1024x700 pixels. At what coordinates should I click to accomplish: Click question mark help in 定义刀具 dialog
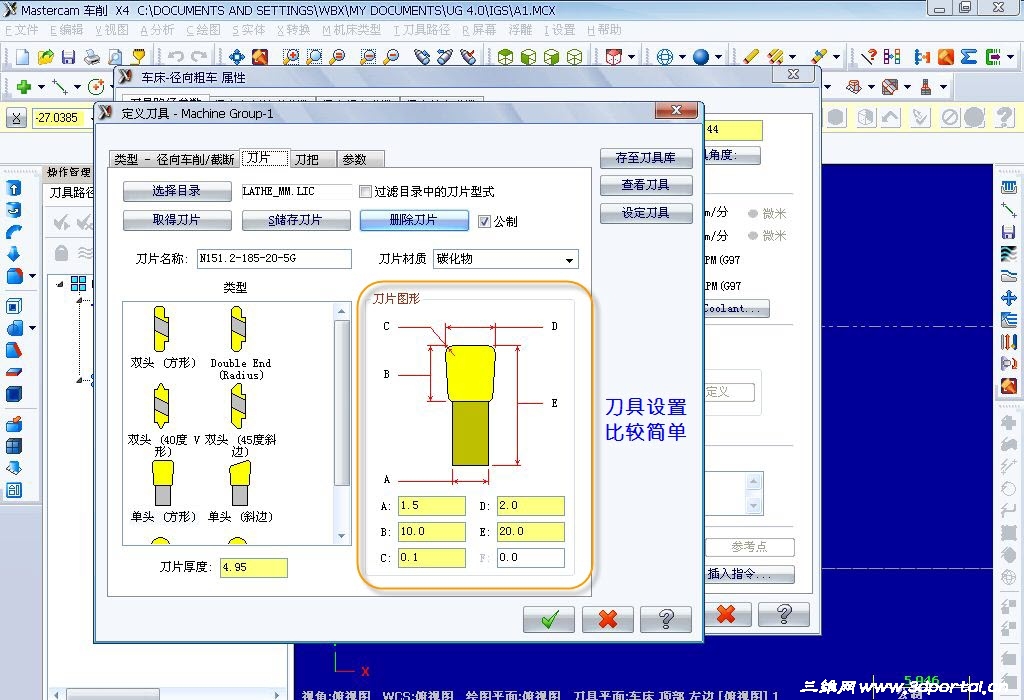pyautogui.click(x=665, y=619)
